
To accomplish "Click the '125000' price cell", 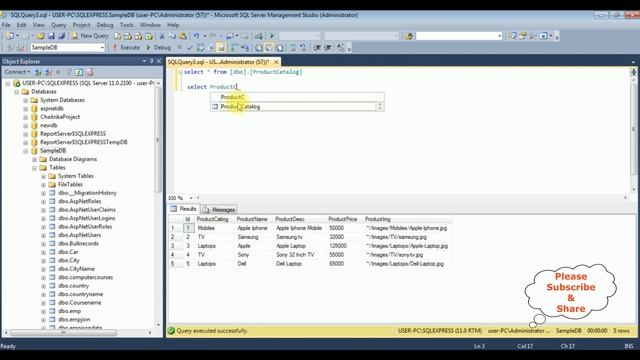I will 338,246.
